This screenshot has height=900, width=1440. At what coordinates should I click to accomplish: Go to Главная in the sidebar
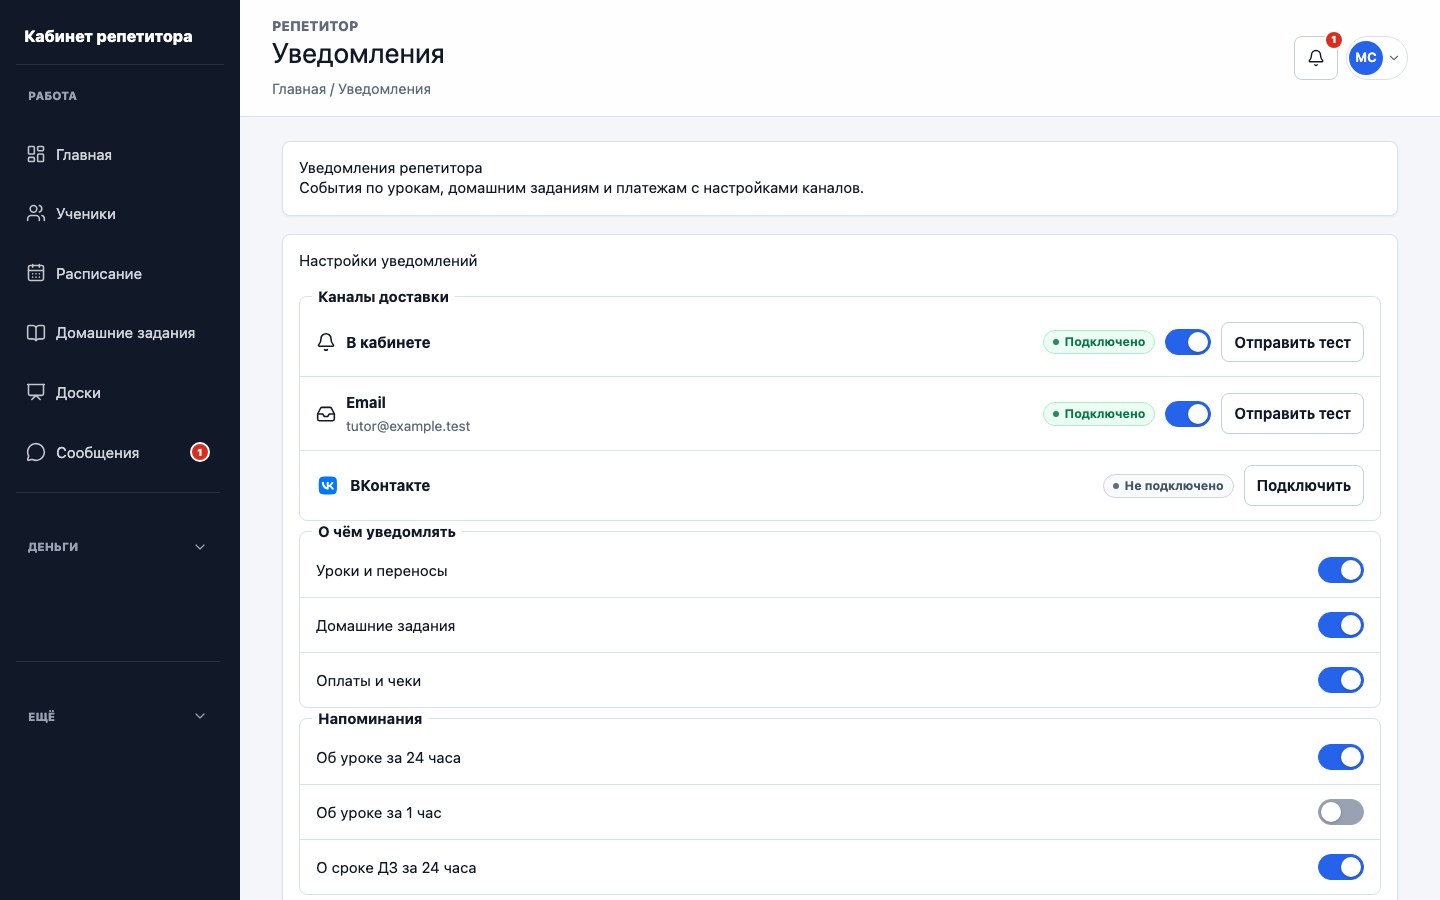(x=118, y=154)
